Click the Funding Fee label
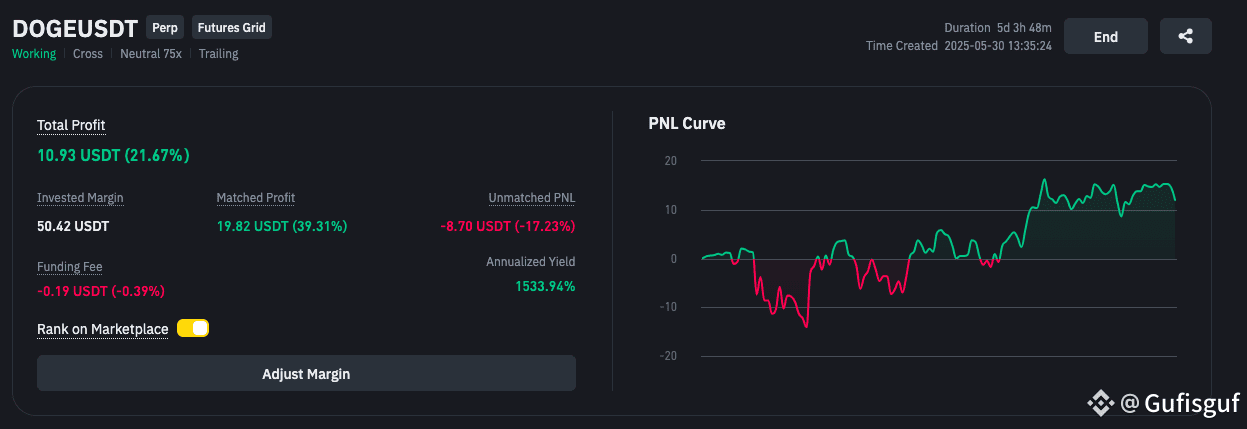 click(x=70, y=267)
